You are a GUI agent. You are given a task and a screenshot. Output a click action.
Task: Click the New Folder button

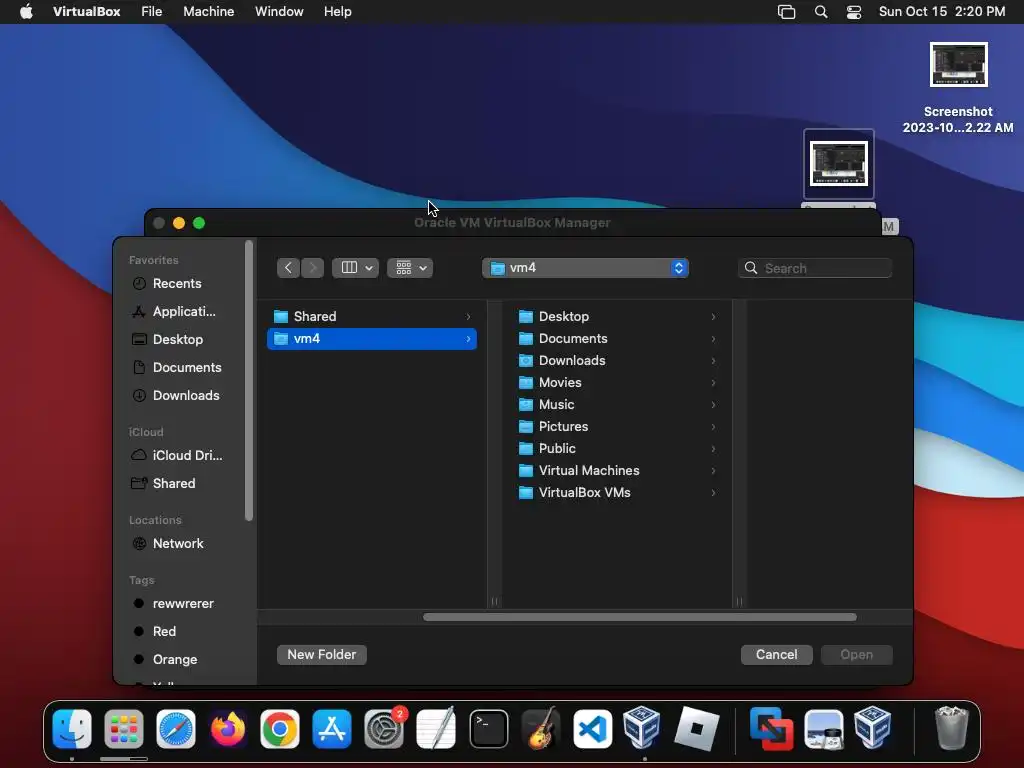click(x=322, y=655)
